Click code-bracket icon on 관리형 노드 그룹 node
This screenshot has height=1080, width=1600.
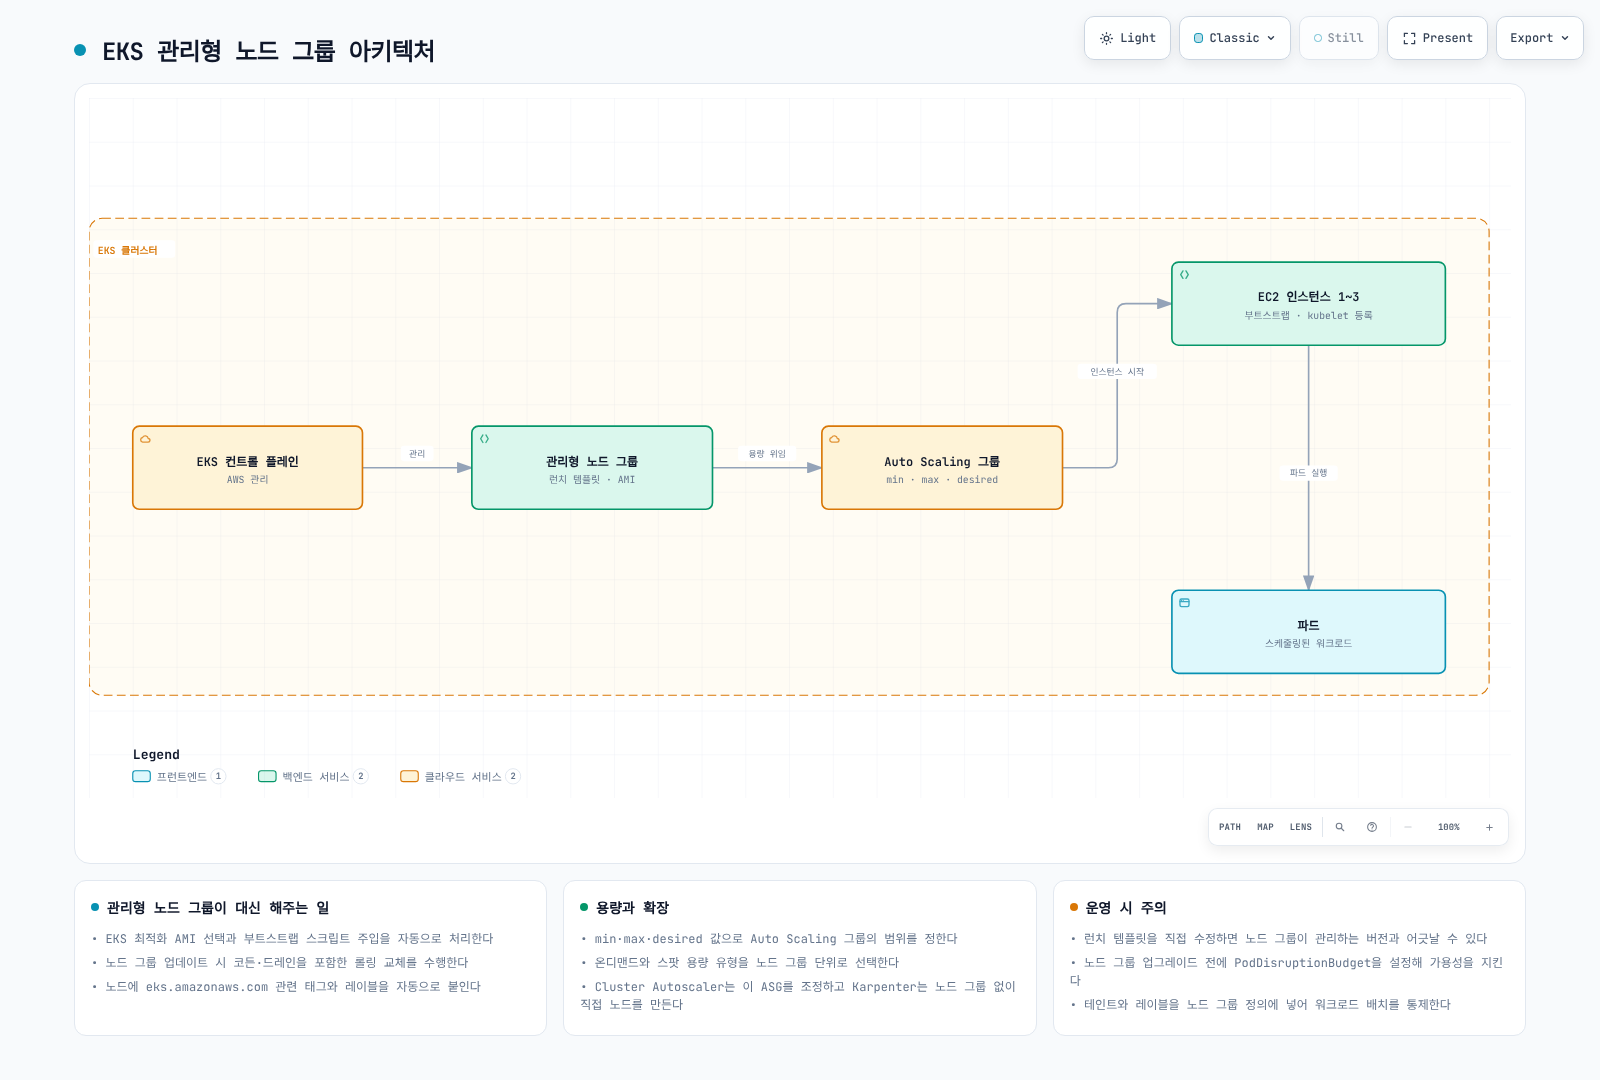click(484, 439)
